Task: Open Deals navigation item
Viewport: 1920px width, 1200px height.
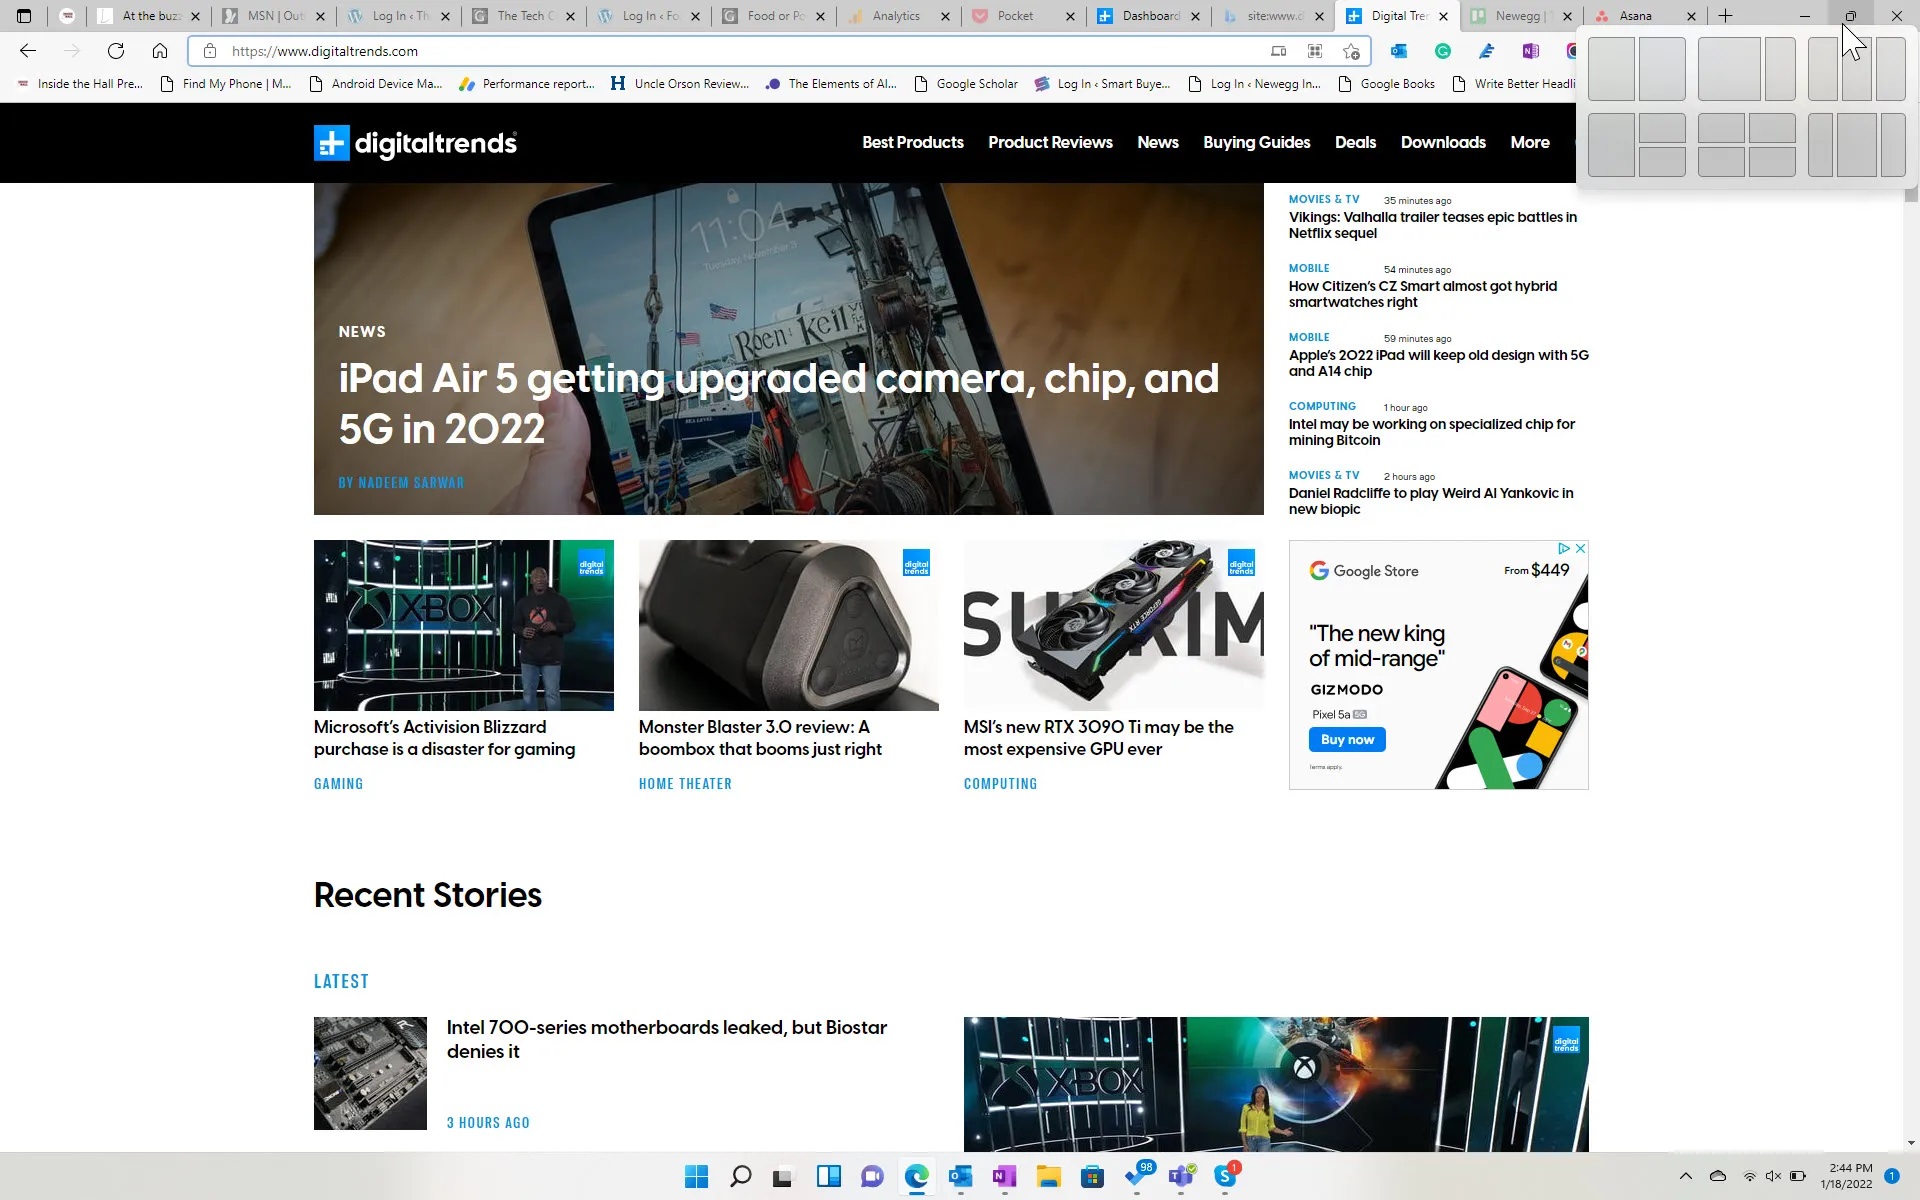Action: 1355,142
